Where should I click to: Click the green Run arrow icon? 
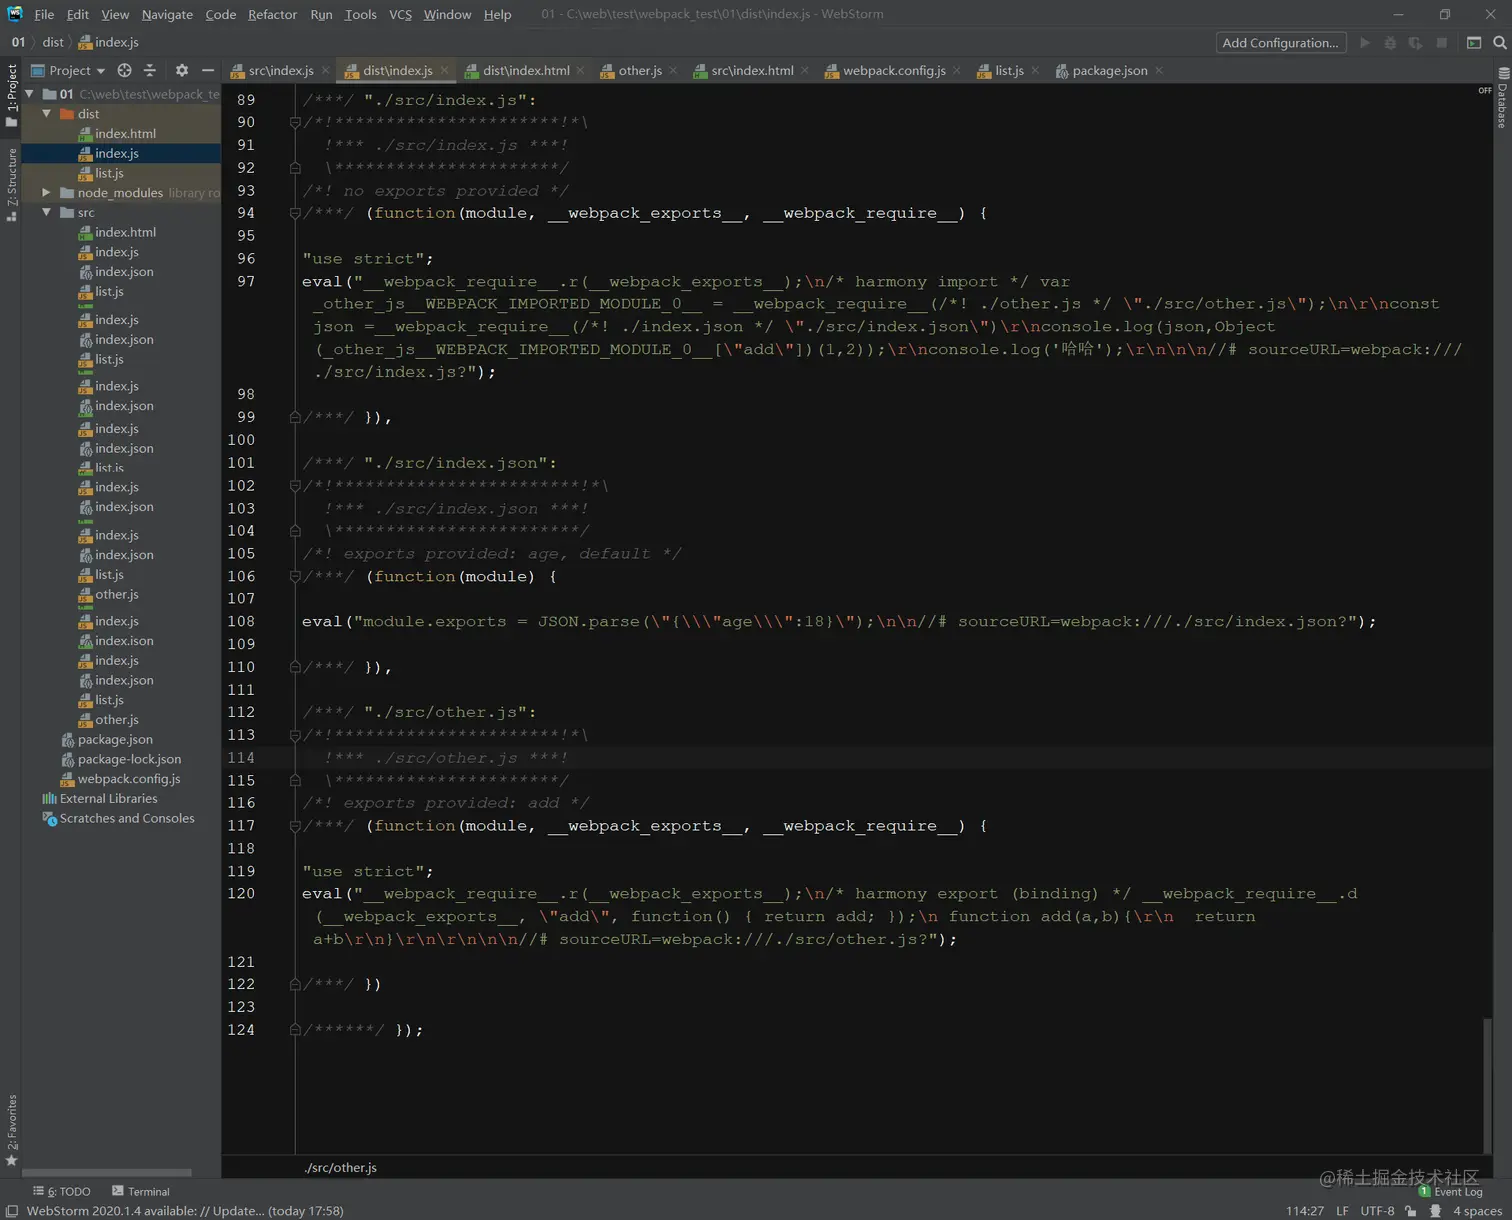click(x=1365, y=43)
